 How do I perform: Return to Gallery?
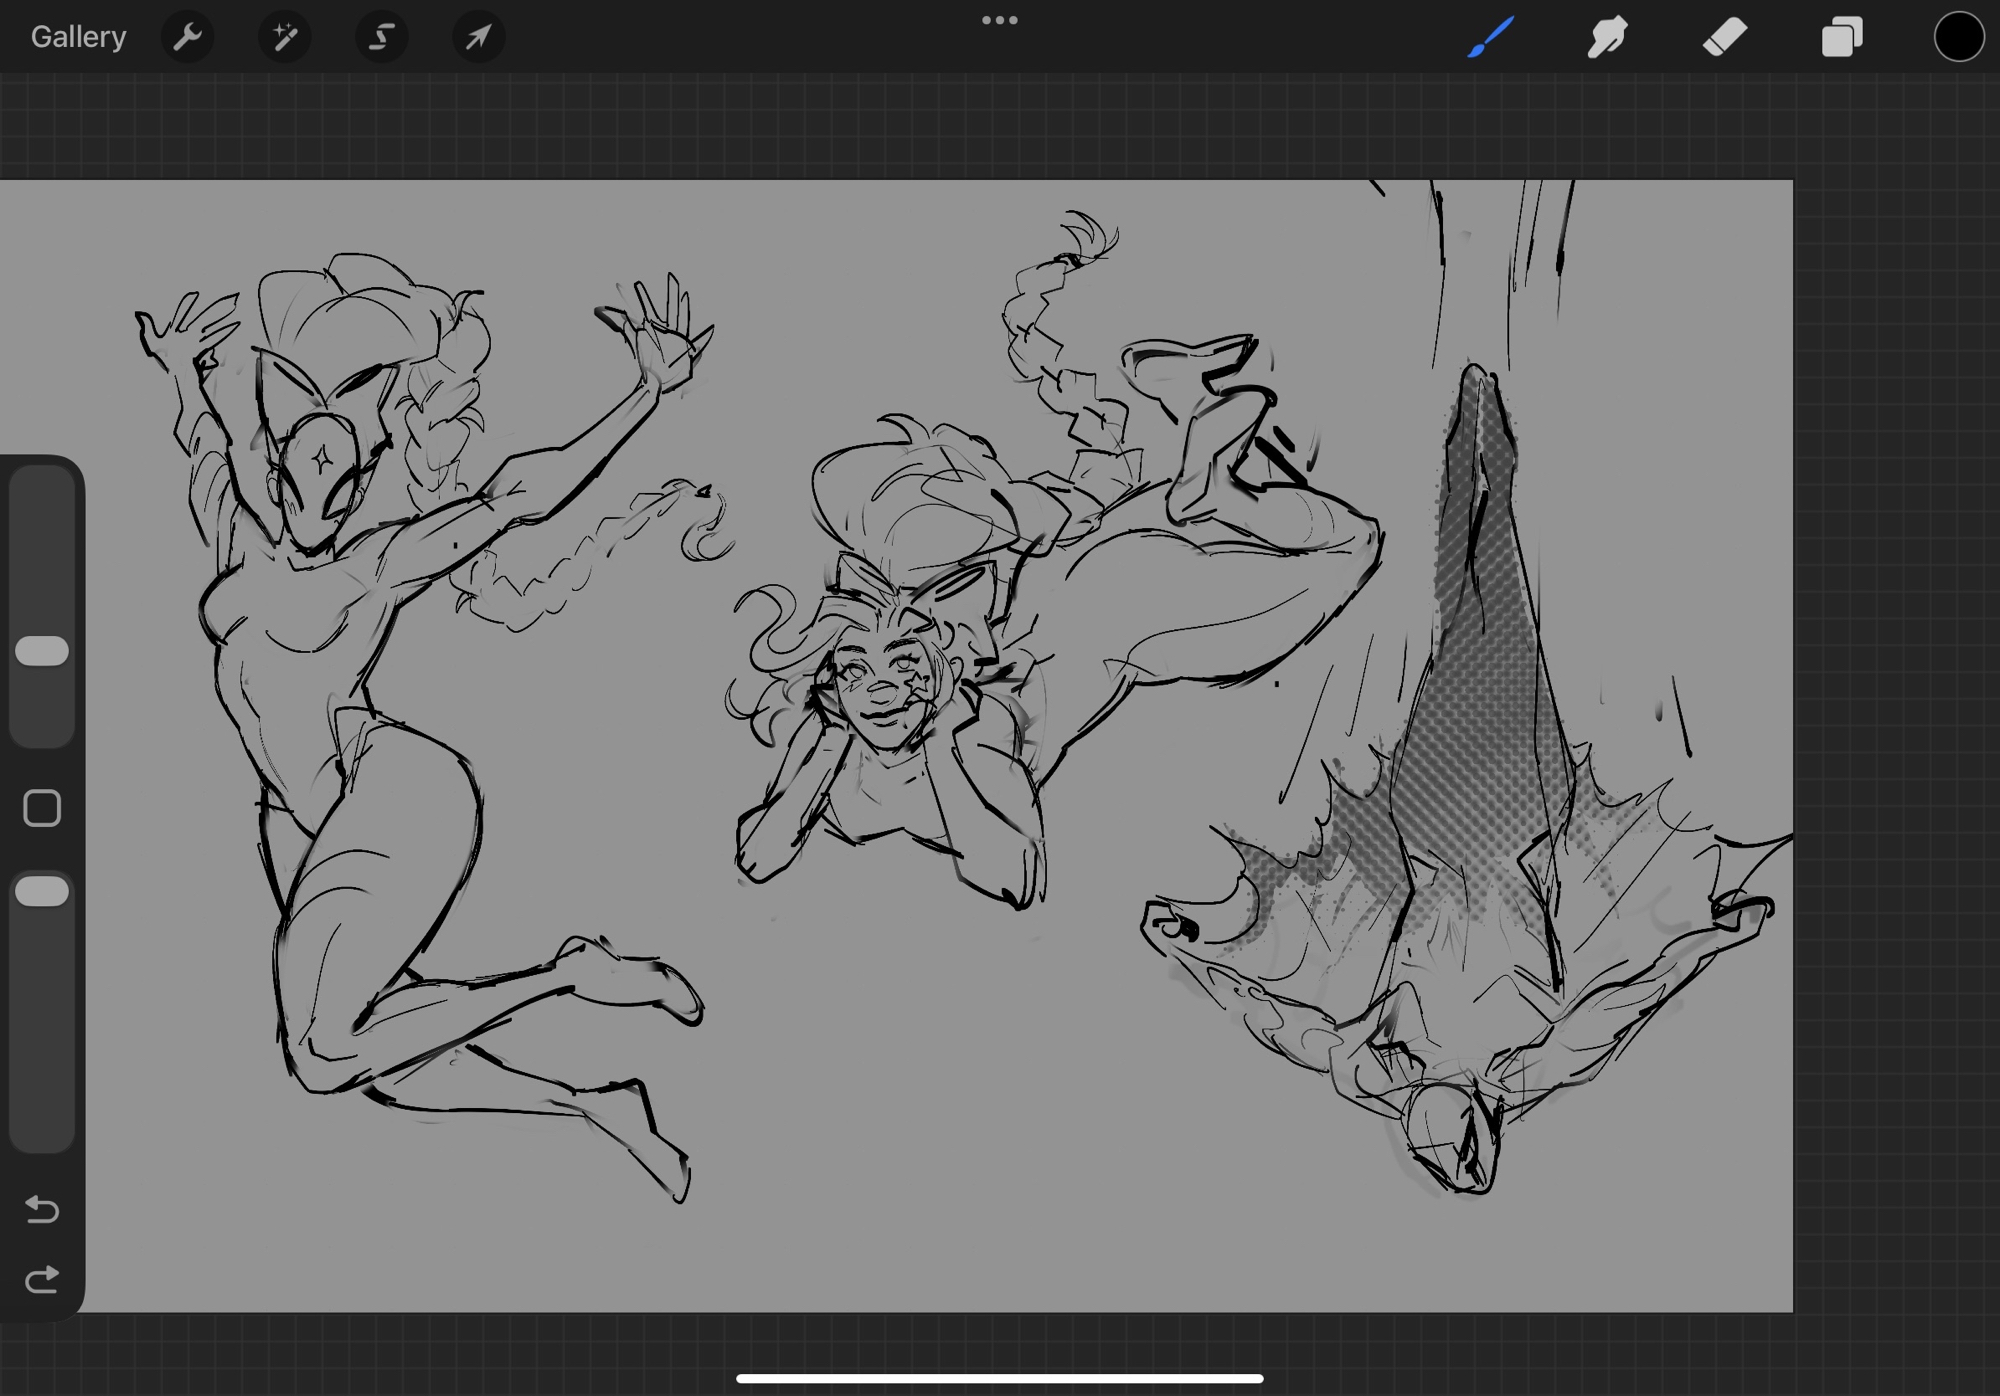78,37
